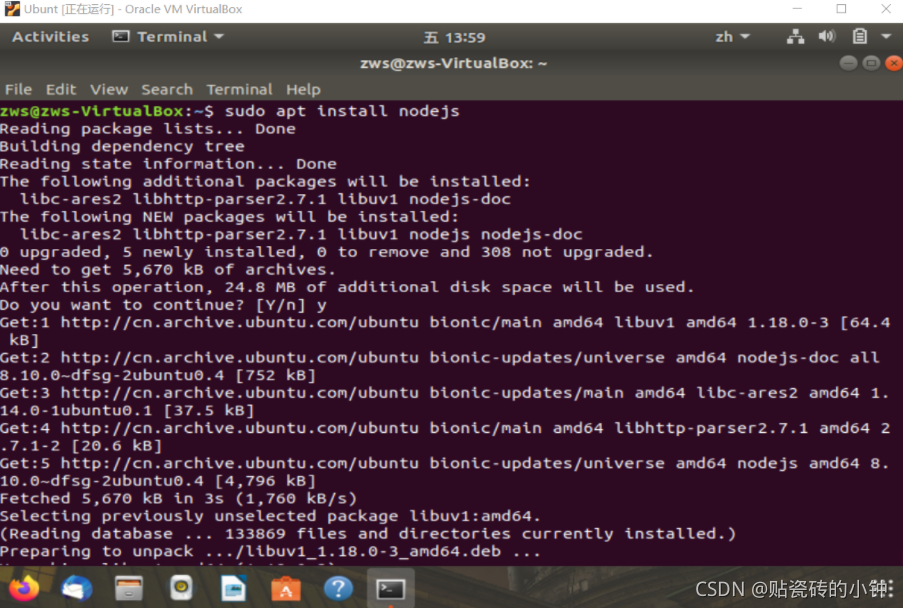The image size is (903, 608).
Task: Open the Terminal menu in the menu bar
Action: pos(240,90)
